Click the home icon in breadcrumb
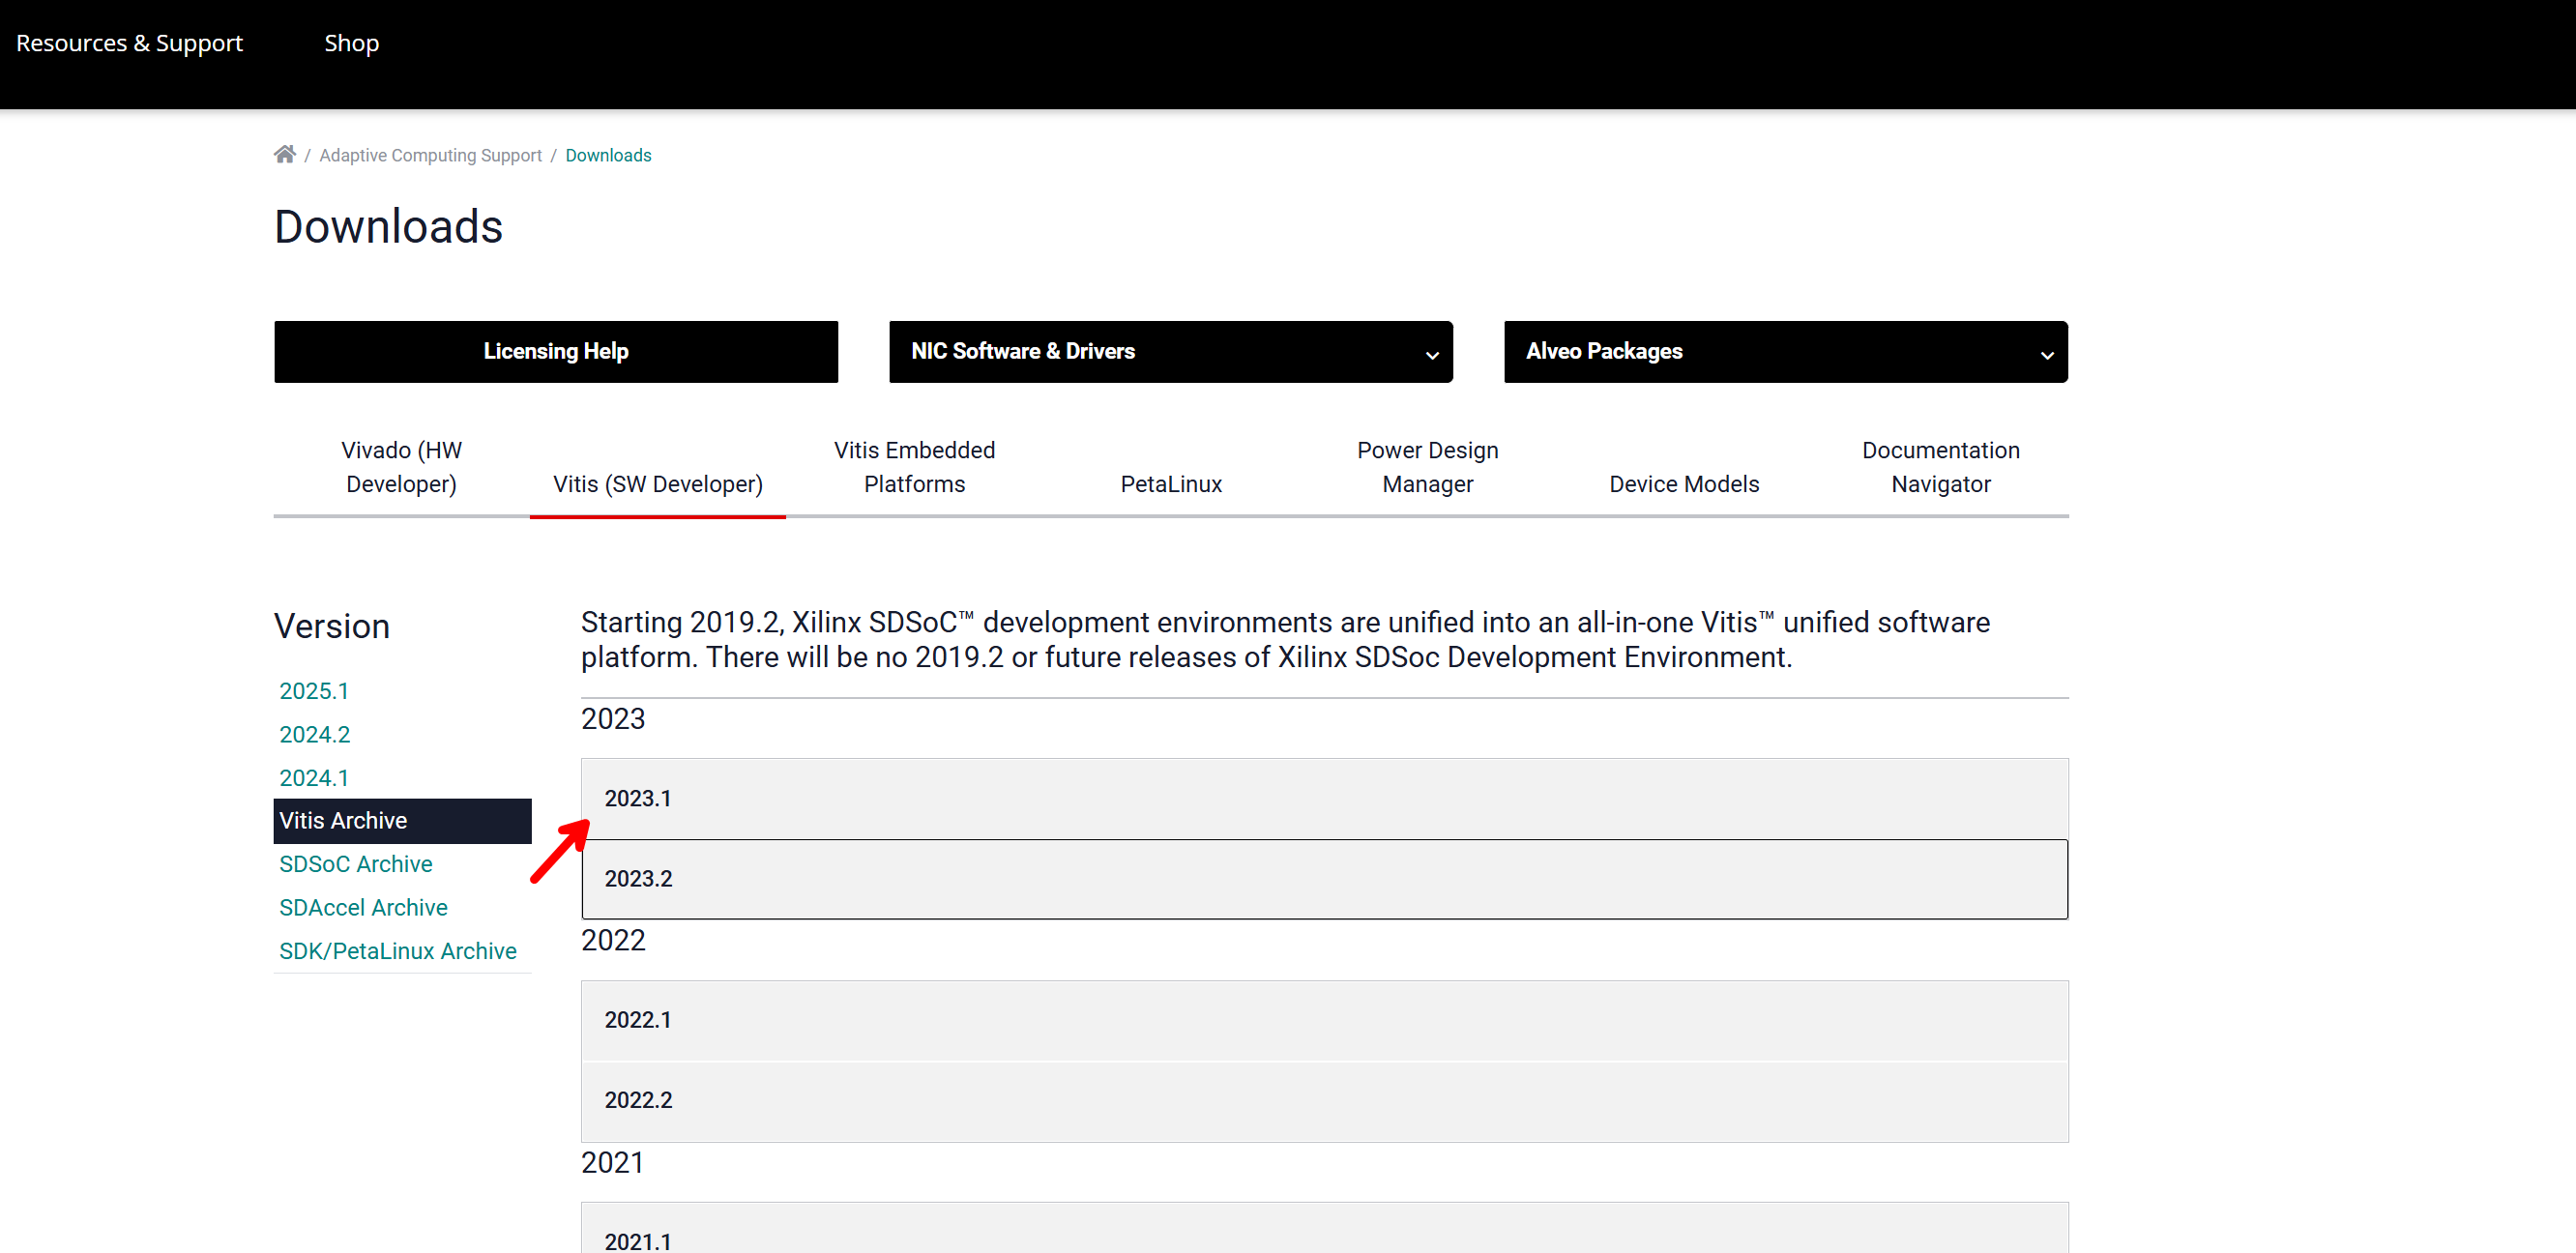Viewport: 2576px width, 1253px height. (x=284, y=154)
